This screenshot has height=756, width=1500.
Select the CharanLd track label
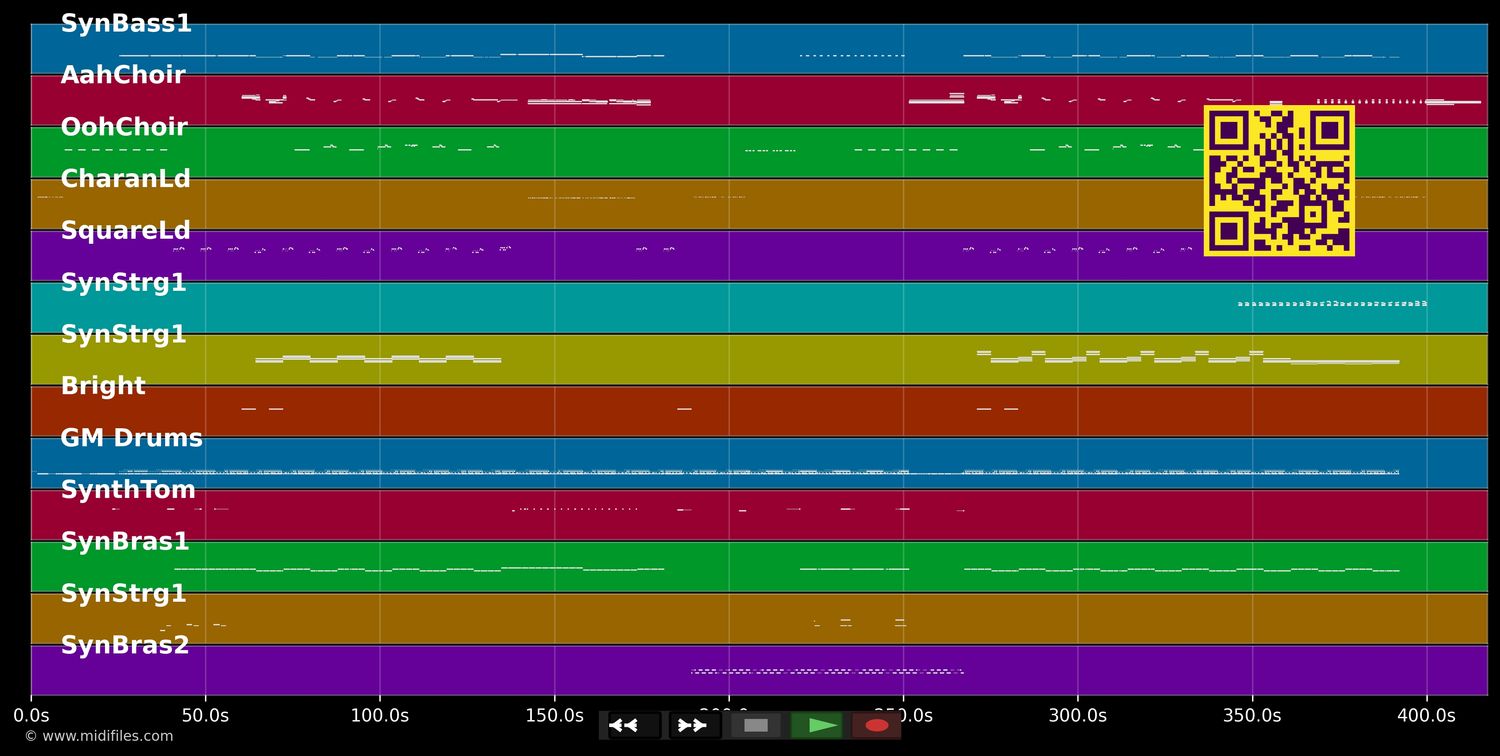click(126, 178)
